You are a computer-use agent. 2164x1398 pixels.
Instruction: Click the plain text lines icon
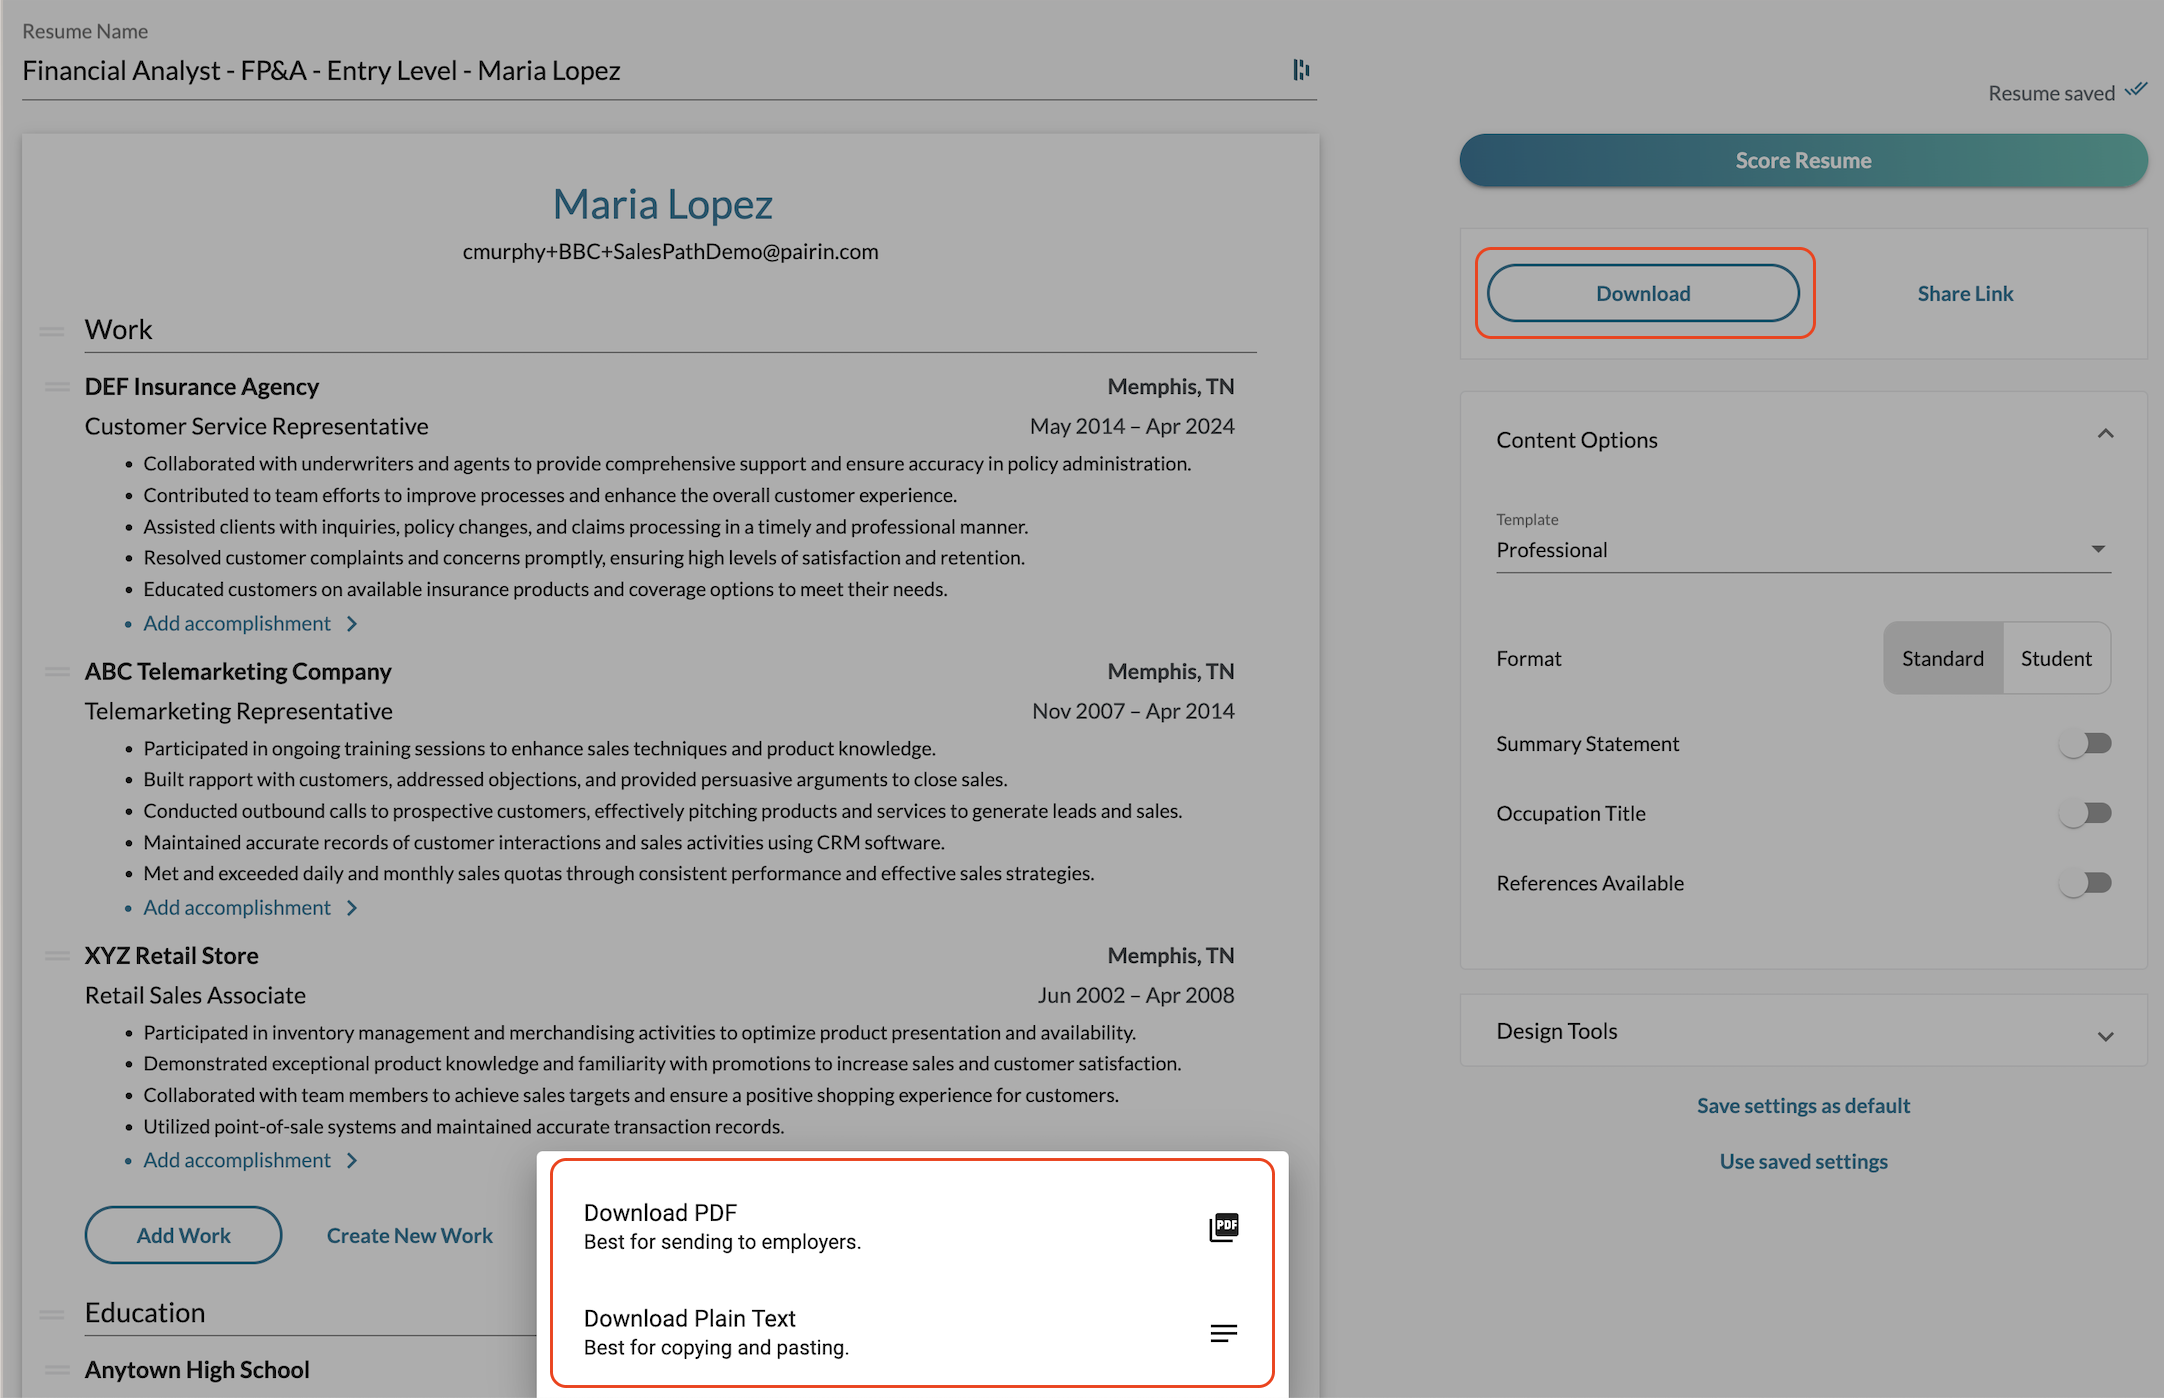point(1223,1333)
